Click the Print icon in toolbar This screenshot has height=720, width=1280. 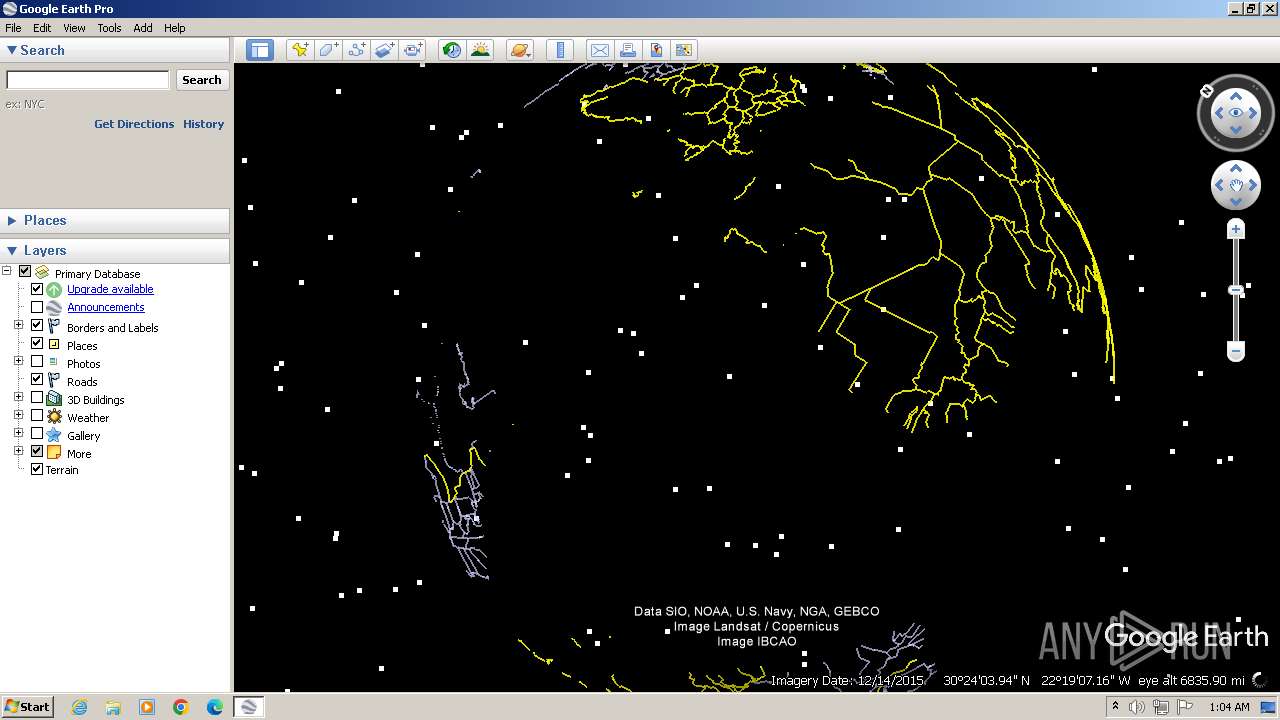point(627,50)
